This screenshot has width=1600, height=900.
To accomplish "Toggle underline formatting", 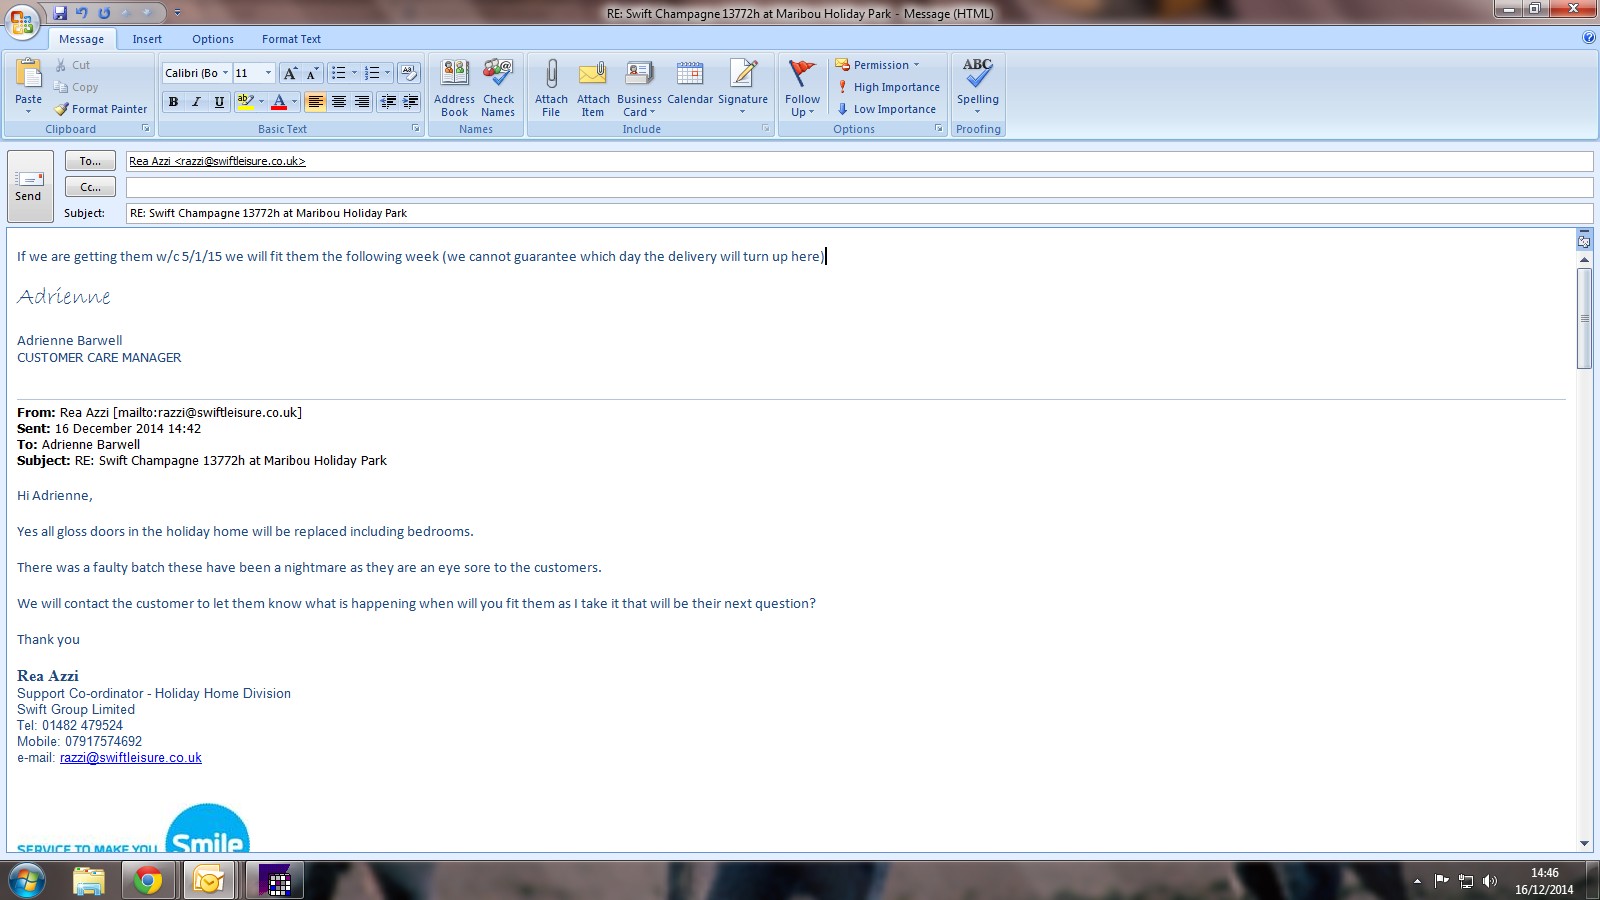I will (x=219, y=102).
